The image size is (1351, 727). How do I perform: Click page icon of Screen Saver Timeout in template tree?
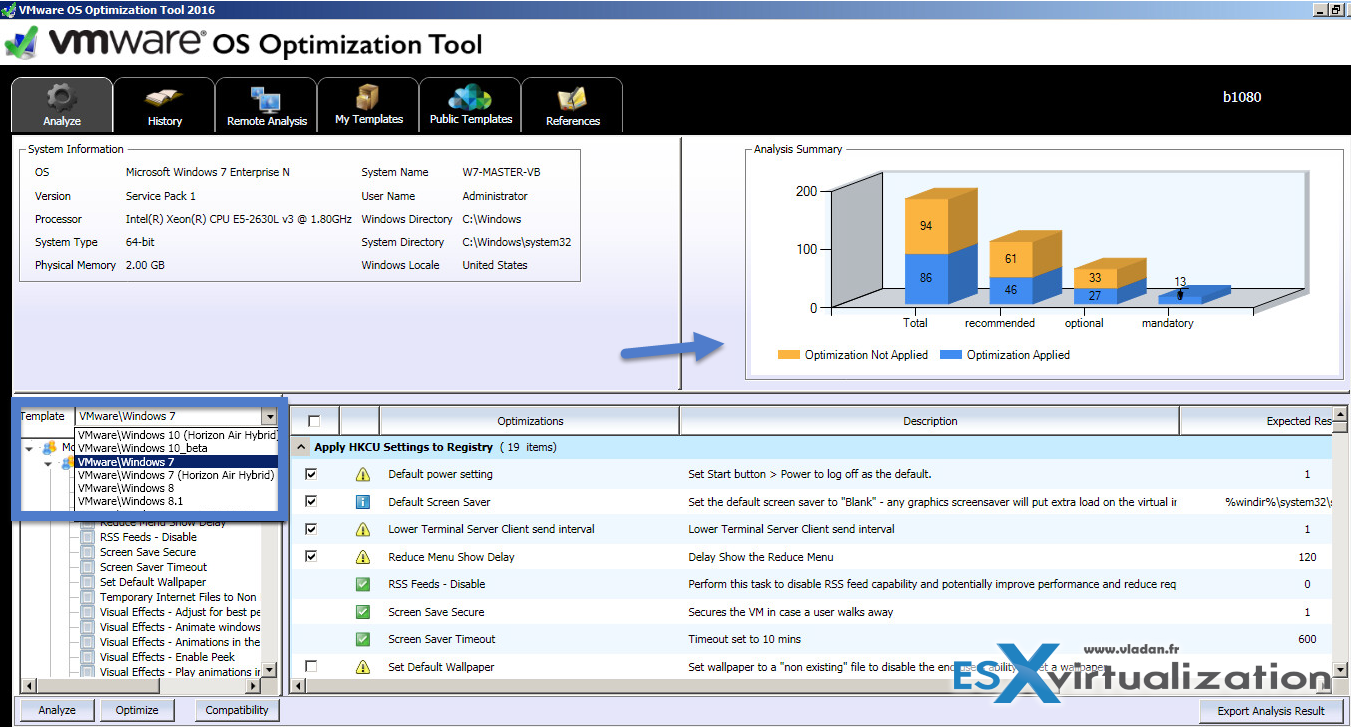pyautogui.click(x=88, y=567)
